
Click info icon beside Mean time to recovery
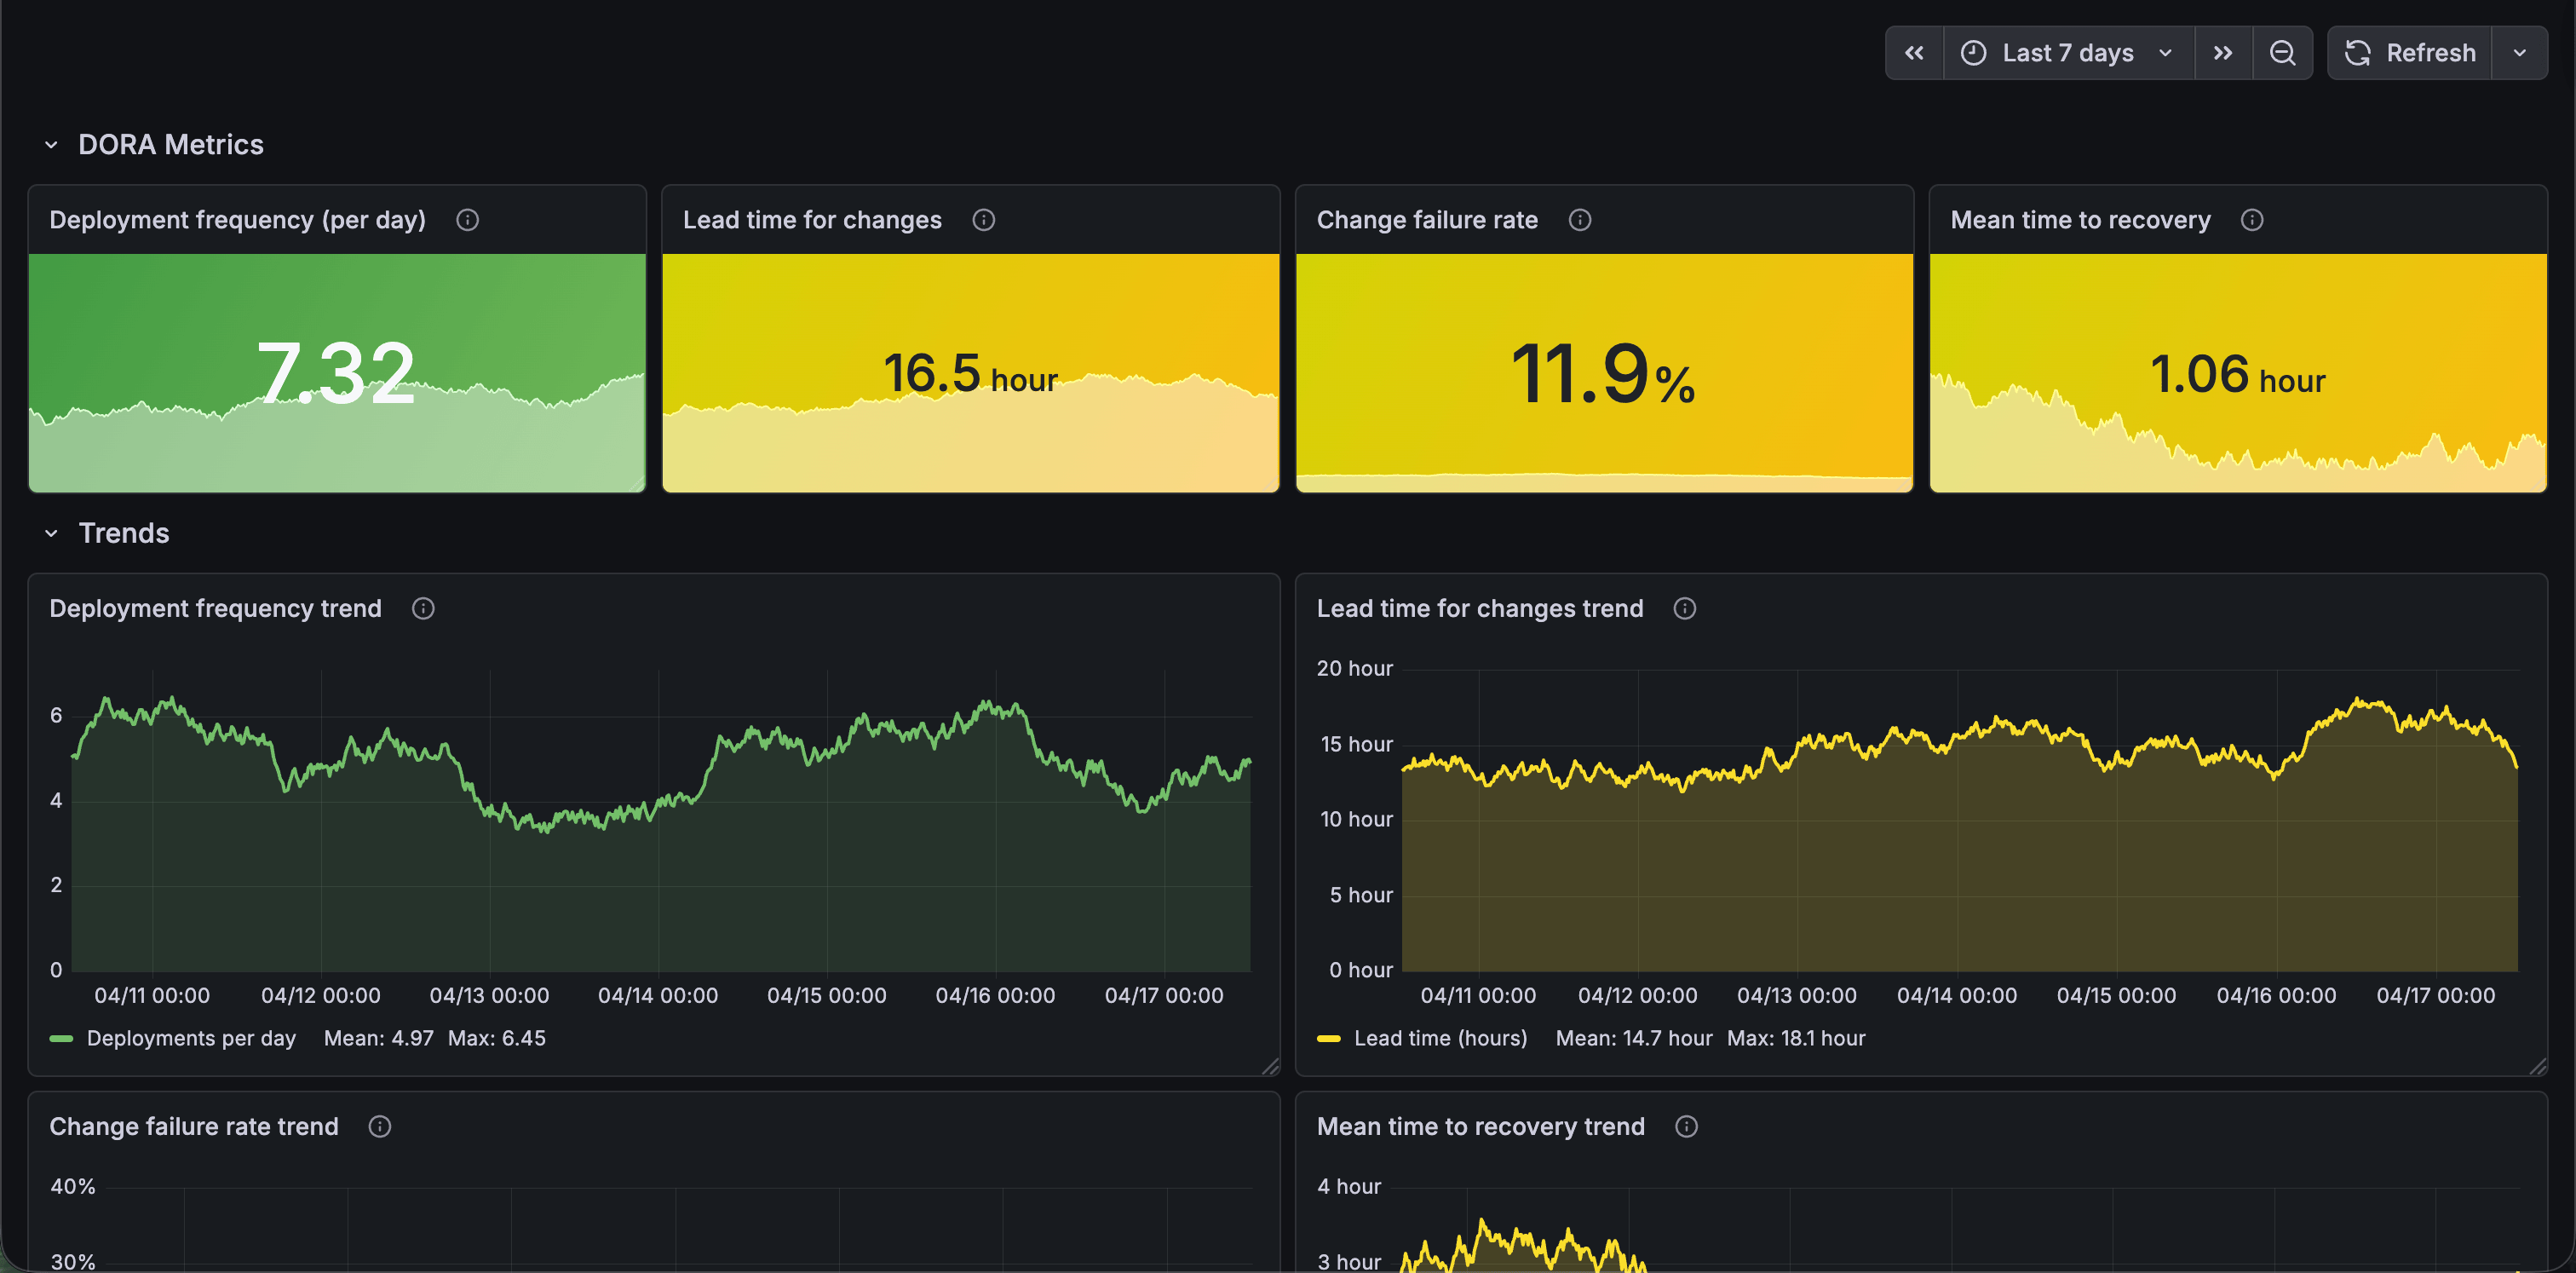2251,220
